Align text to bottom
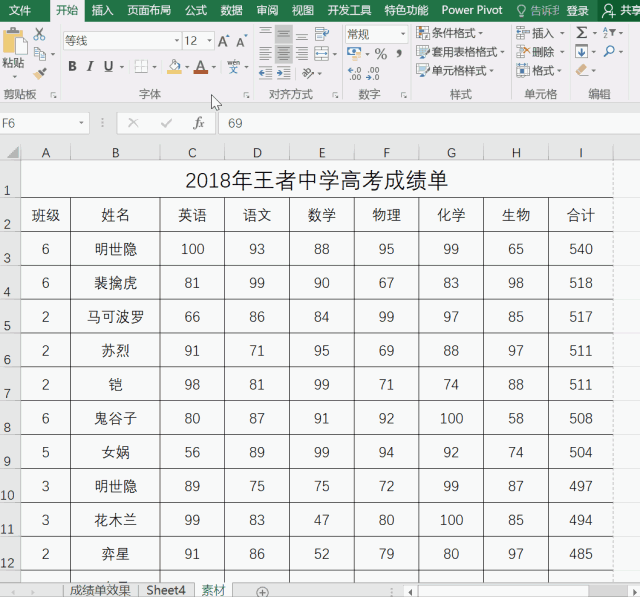Viewport: 640px width, 597px height. pos(302,36)
